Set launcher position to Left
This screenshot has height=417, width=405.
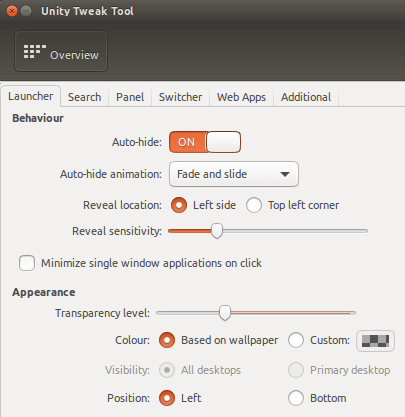tap(167, 398)
